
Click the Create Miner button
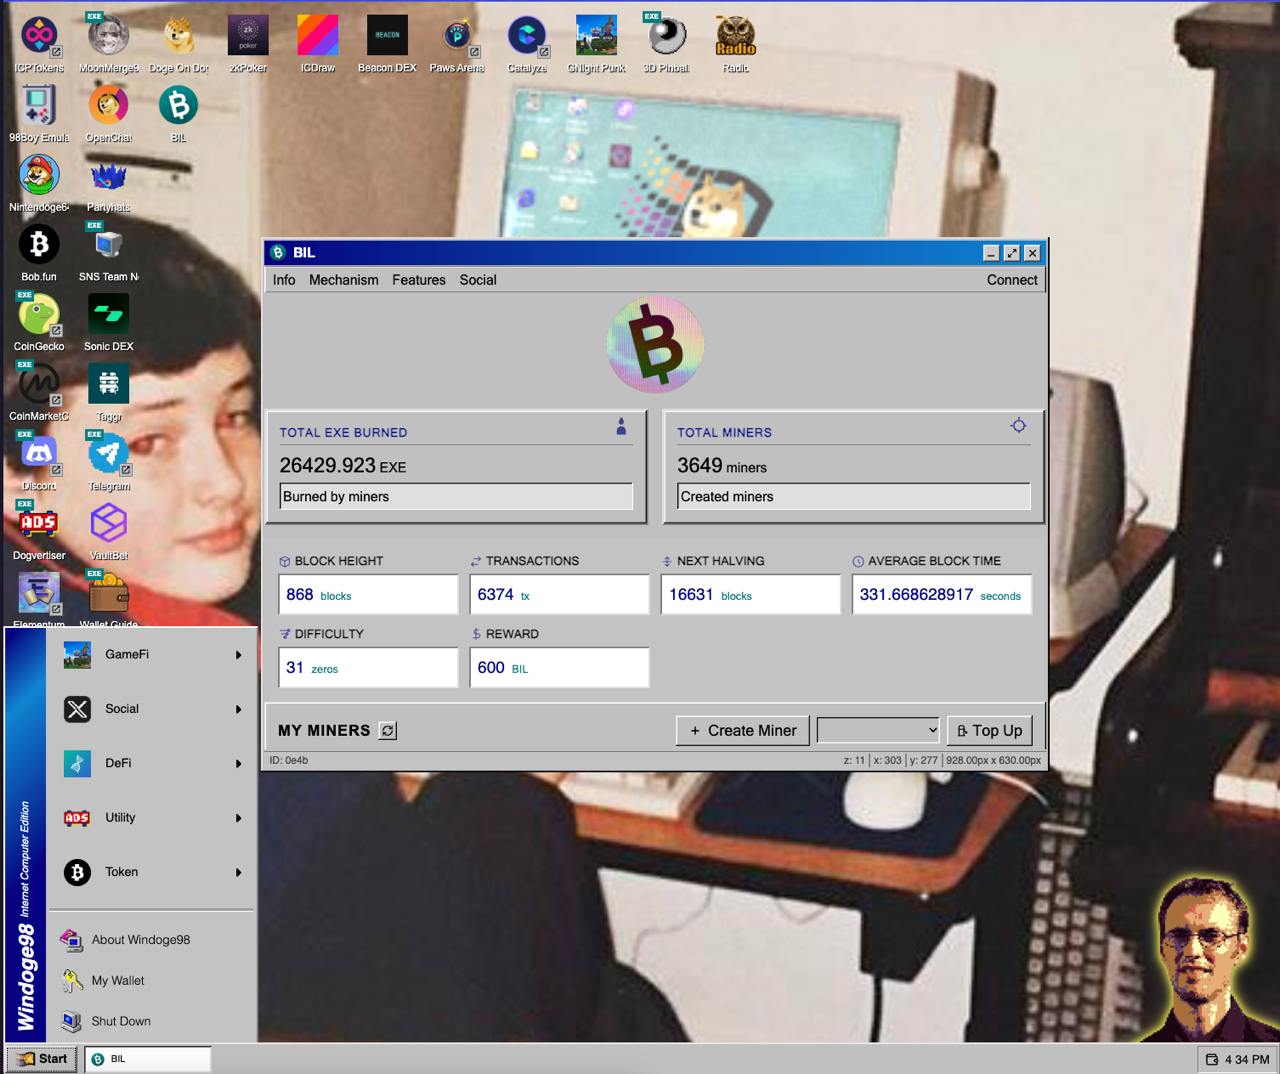point(743,731)
